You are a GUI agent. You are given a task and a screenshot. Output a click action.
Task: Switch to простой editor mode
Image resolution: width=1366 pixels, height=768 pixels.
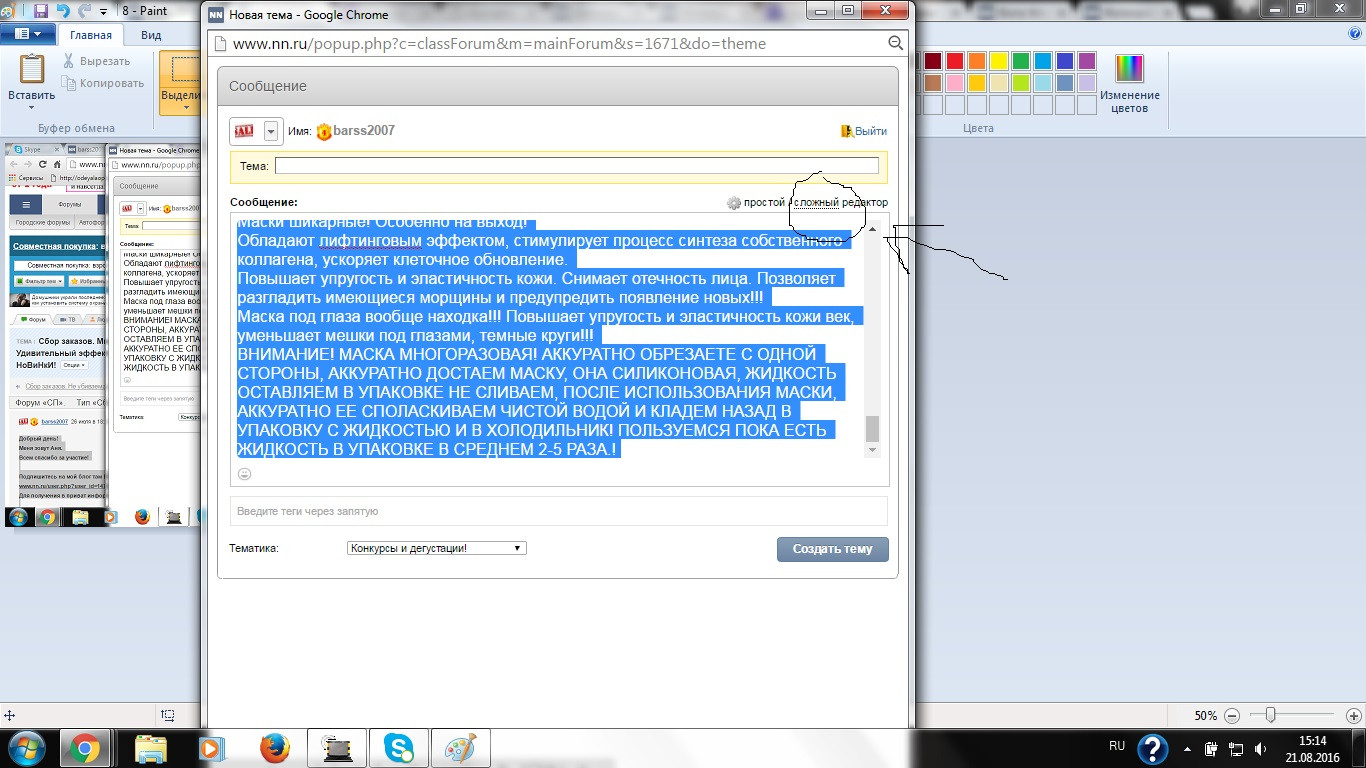(764, 202)
